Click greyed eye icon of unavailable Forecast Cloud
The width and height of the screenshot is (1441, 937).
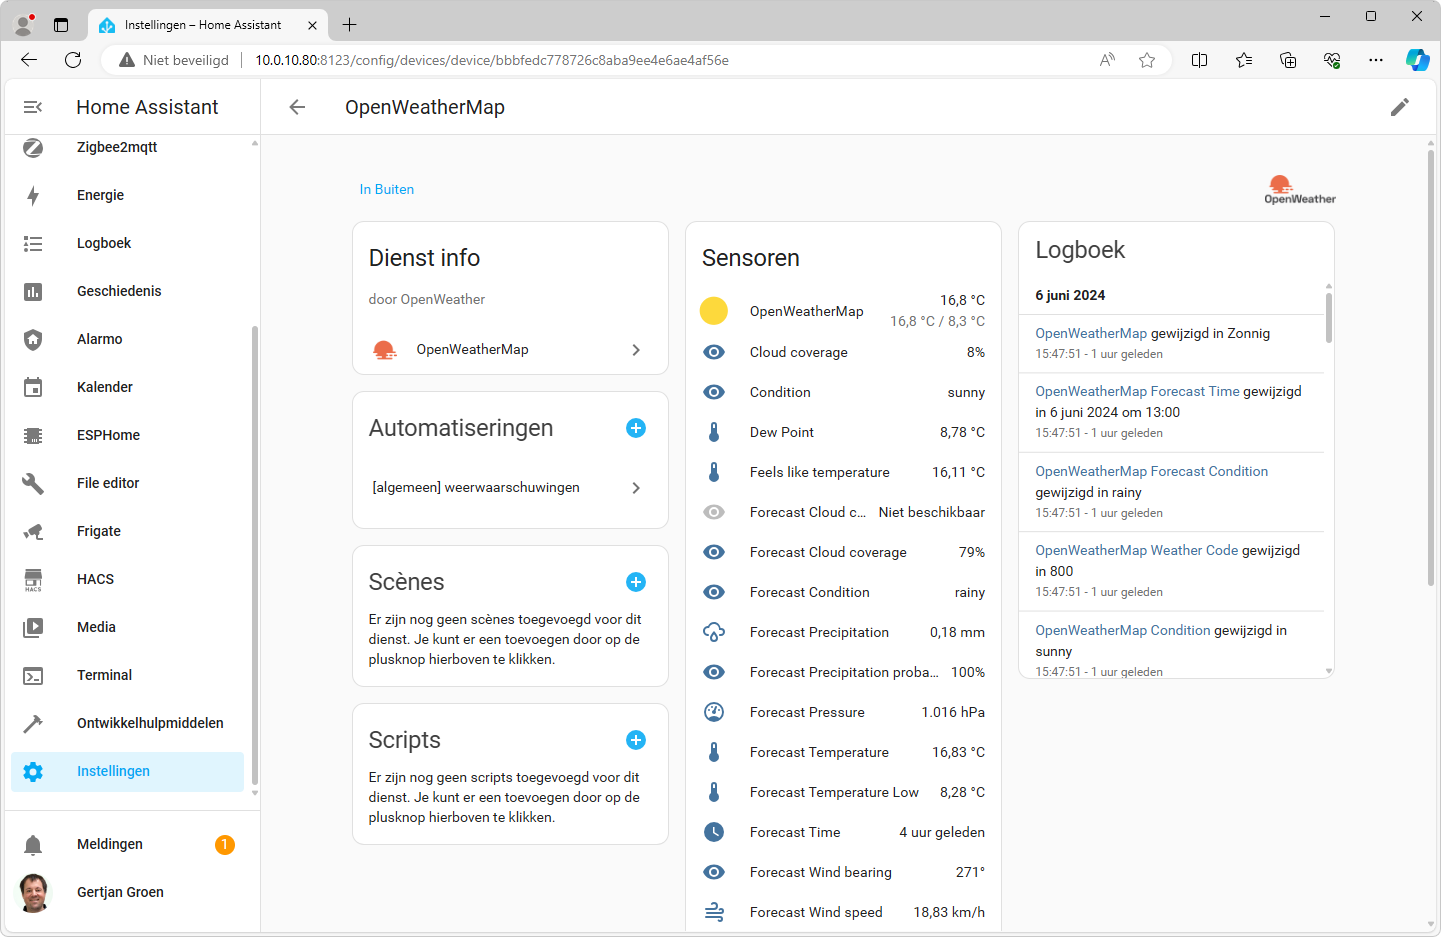tap(714, 512)
